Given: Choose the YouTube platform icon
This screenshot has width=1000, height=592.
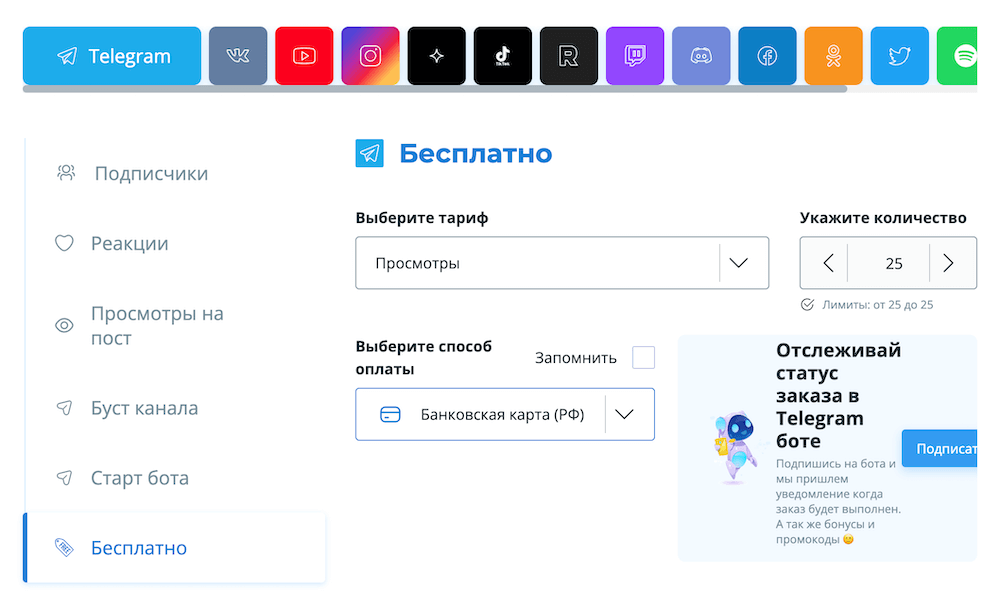Looking at the screenshot, I should click(304, 56).
